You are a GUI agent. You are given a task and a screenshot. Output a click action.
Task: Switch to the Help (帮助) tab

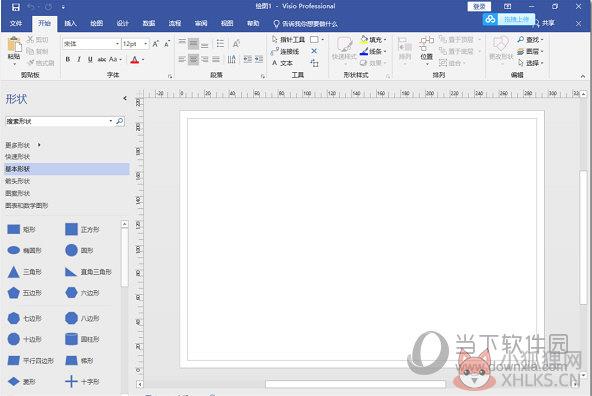pos(253,23)
